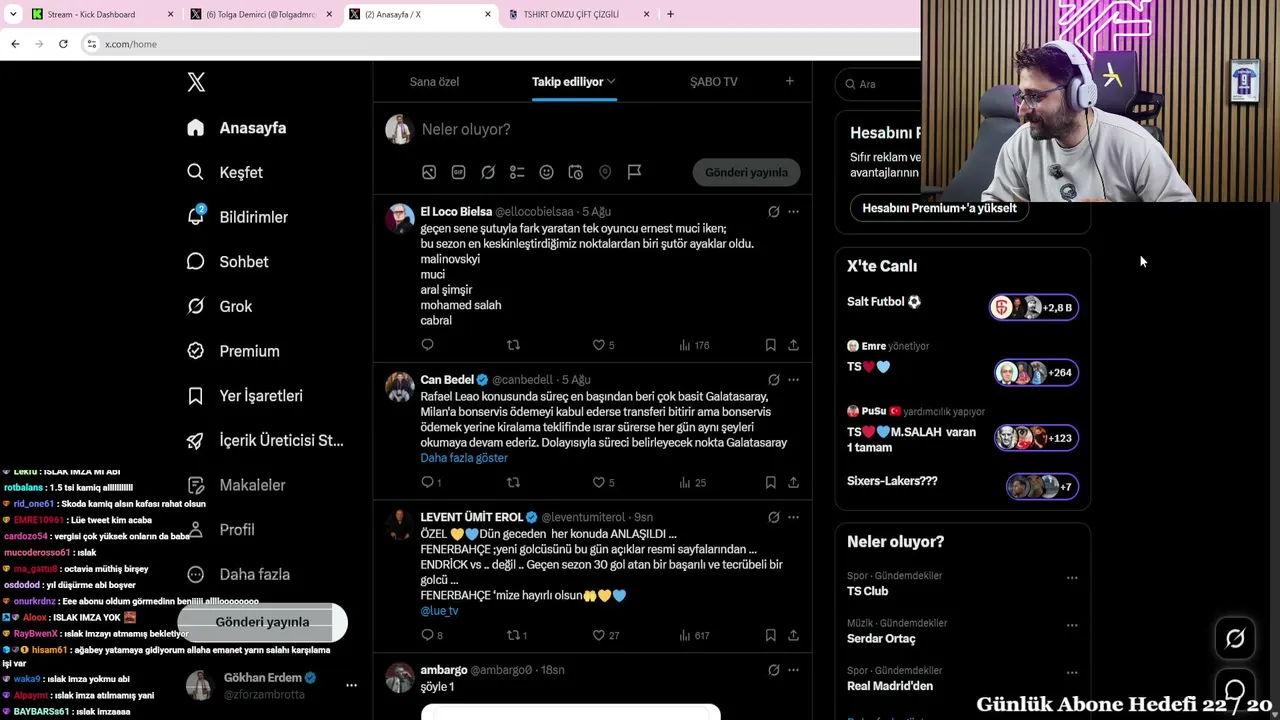Screen dimensions: 1280x720
Task: Open @lue_tv mention link
Action: click(439, 611)
